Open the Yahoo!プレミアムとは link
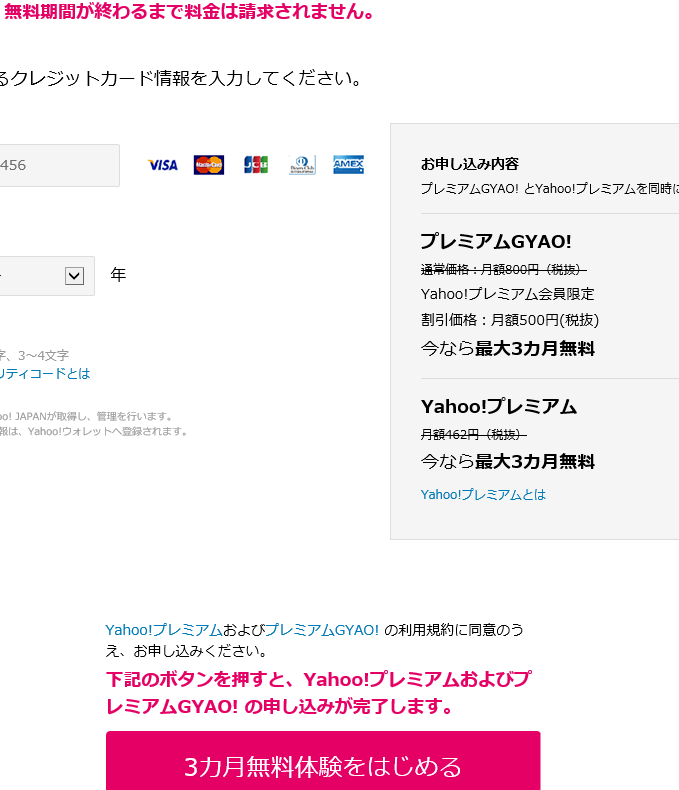The width and height of the screenshot is (679, 790). 483,494
